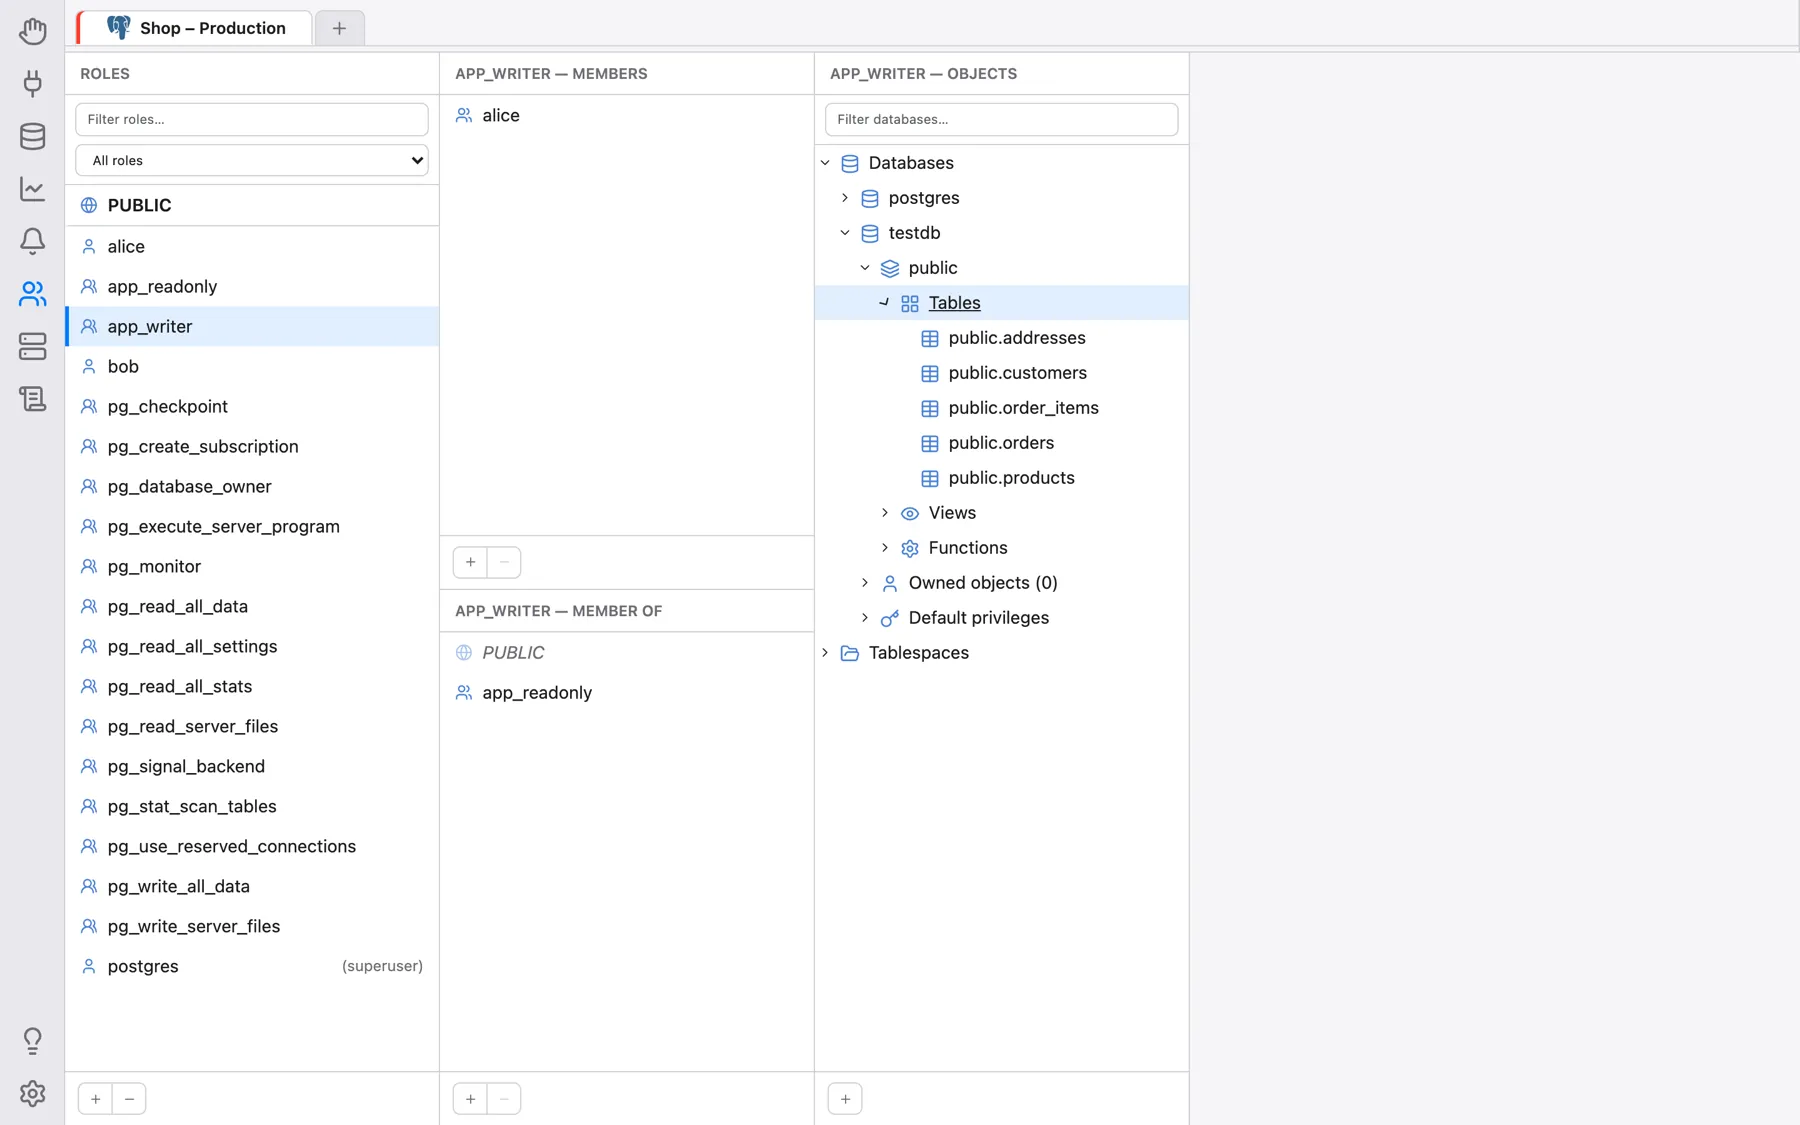Expand the postgres database node
Viewport: 1800px width, 1125px height.
pos(845,198)
